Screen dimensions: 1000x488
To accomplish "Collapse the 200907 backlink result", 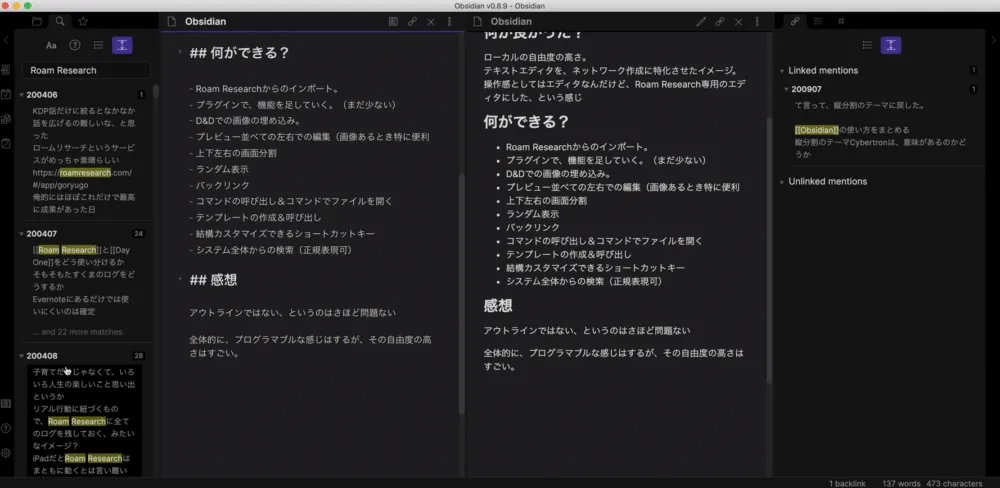I will (787, 89).
